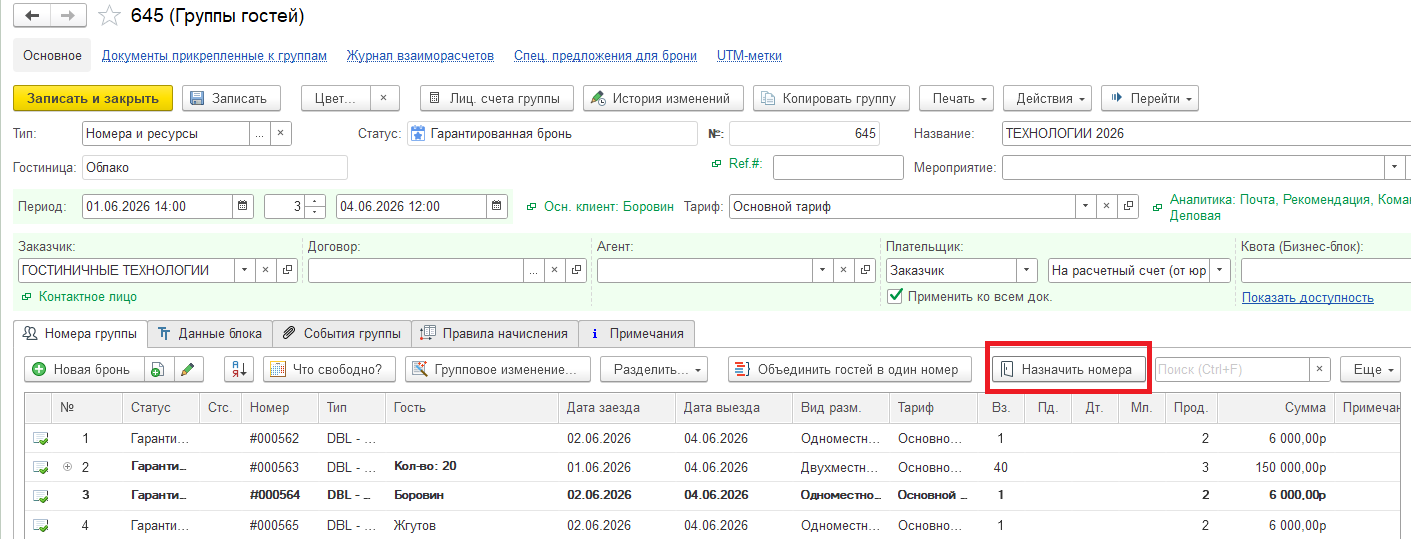Switch to Правила начисления tab
The height and width of the screenshot is (539, 1411).
click(495, 334)
